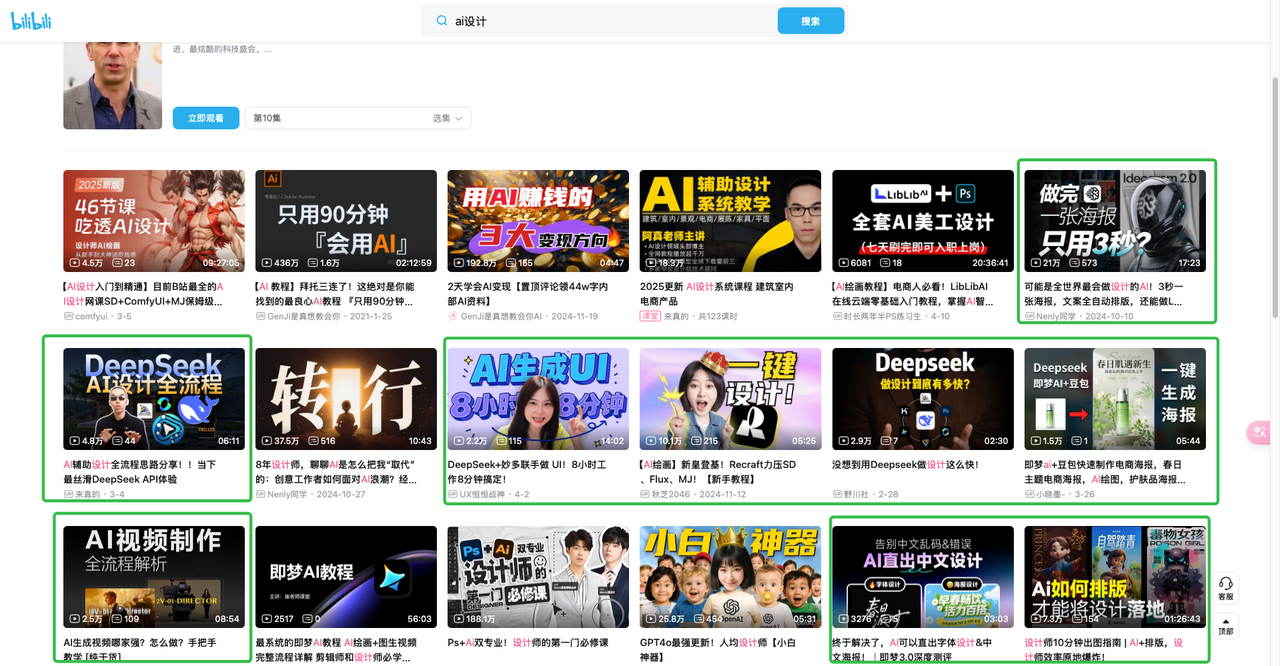Open title 可能是全世界最会做设计的AI
Screen dimensions: 1280x666
coord(1105,293)
